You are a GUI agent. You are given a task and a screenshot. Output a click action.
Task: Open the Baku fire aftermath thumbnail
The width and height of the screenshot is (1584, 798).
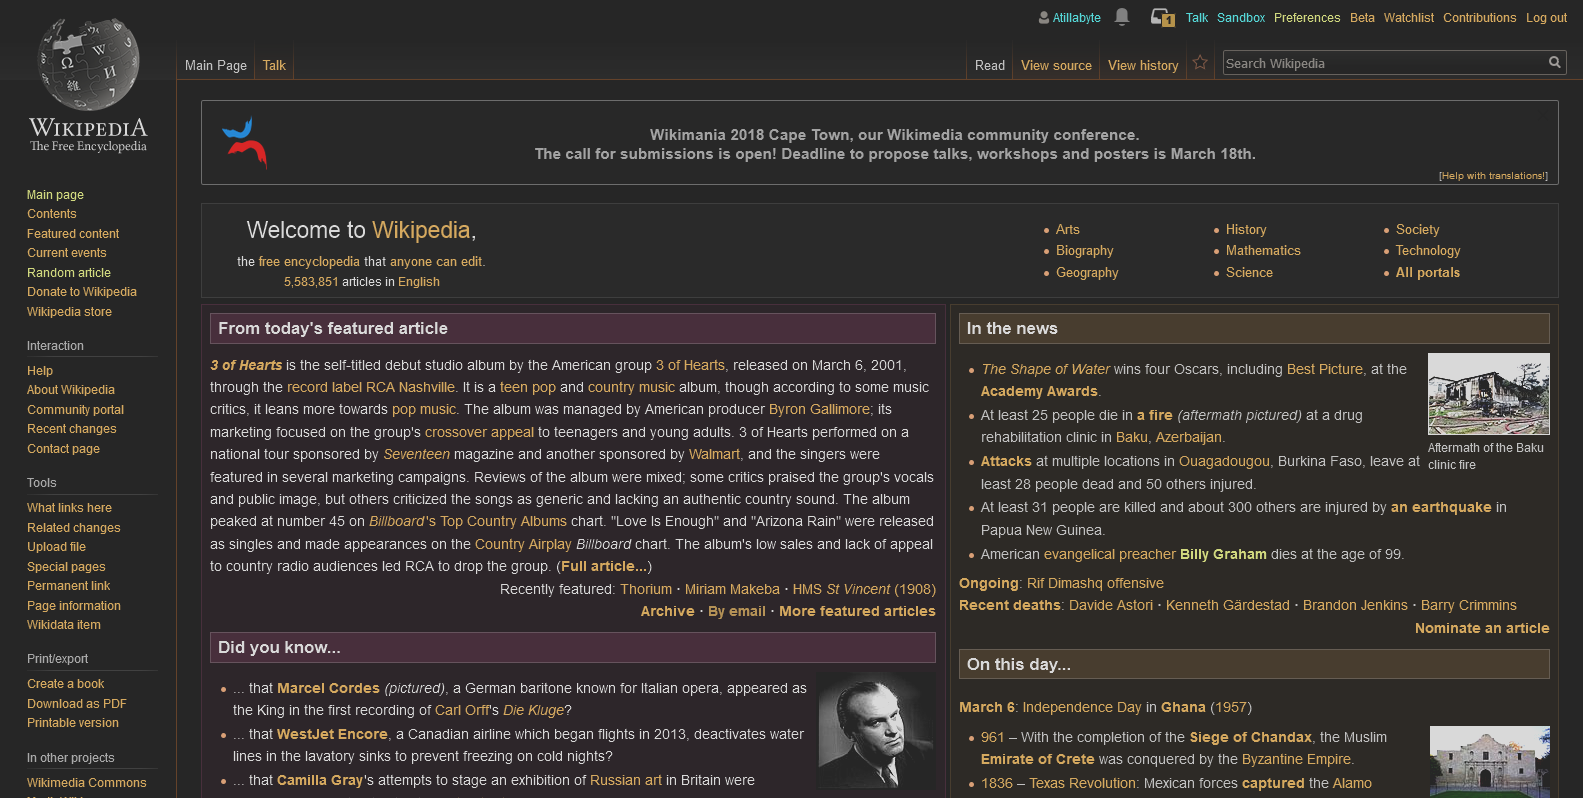click(x=1489, y=394)
